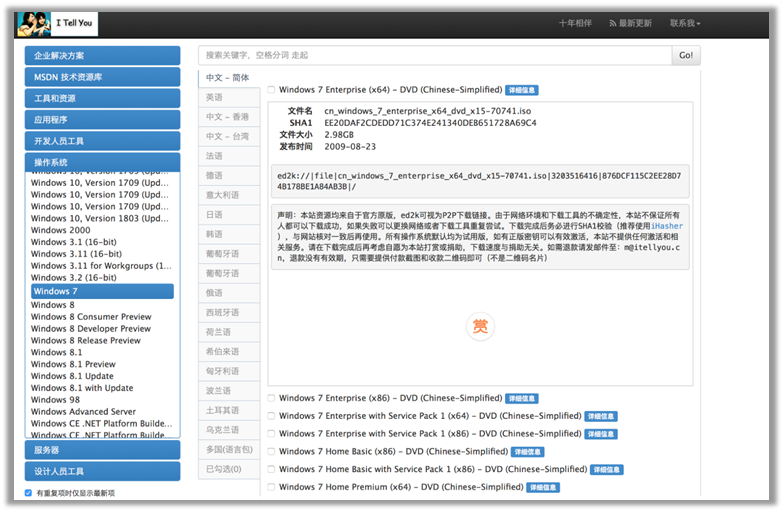Check Home Basic with Service Pack 1 checkbox
Image resolution: width=784 pixels, height=512 pixels.
click(x=271, y=470)
